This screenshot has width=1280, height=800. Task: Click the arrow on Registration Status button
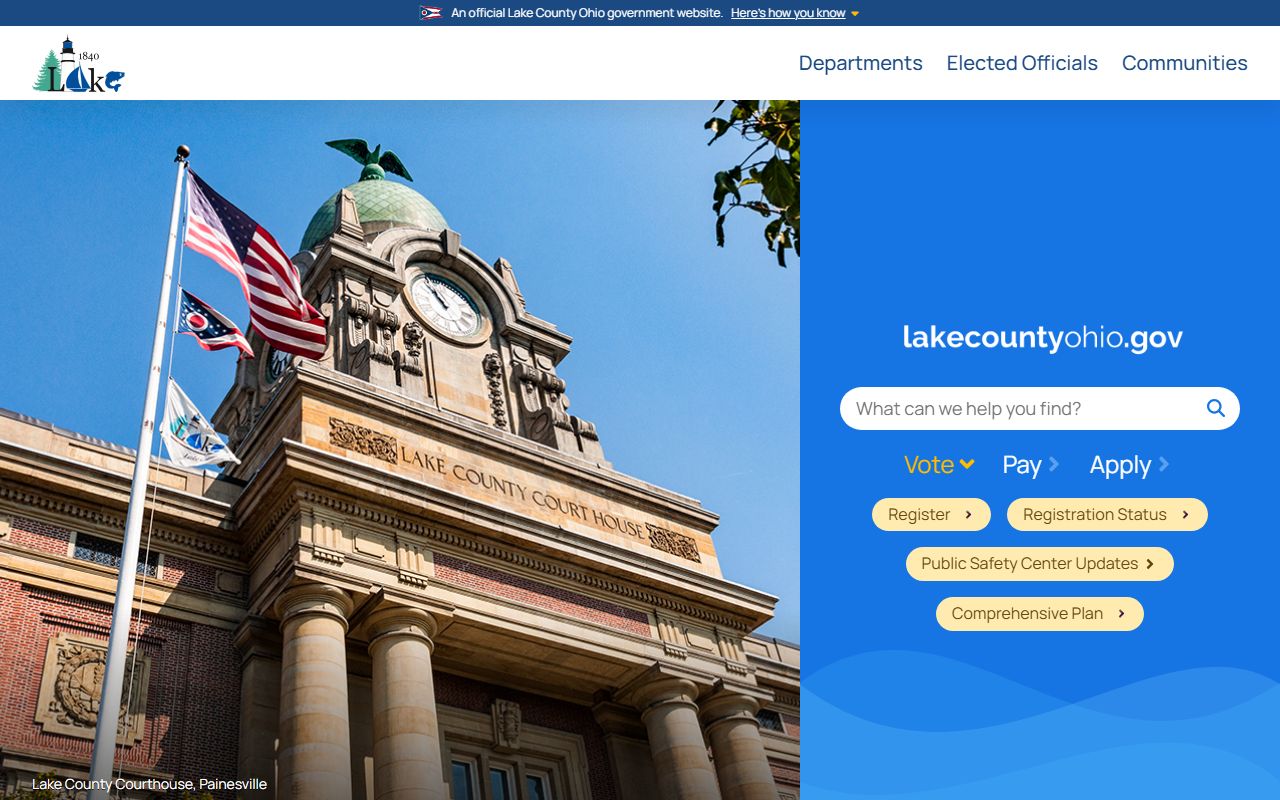(x=1185, y=515)
